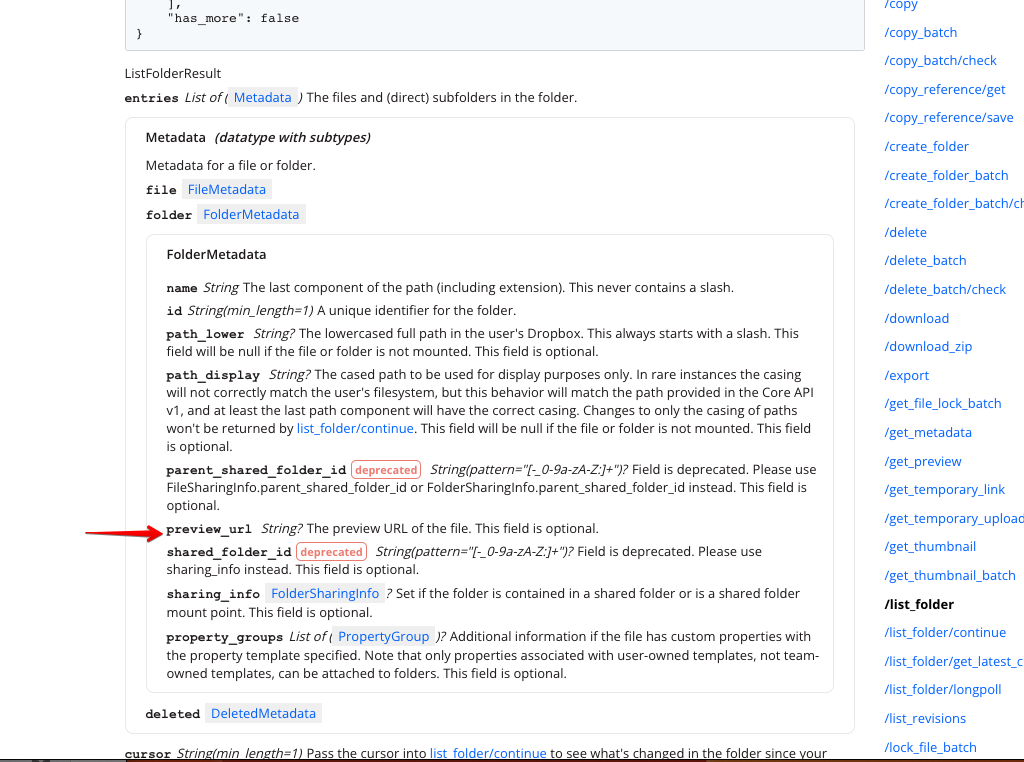Navigate to /copy_batch/check reference
The image size is (1024, 762).
click(940, 60)
